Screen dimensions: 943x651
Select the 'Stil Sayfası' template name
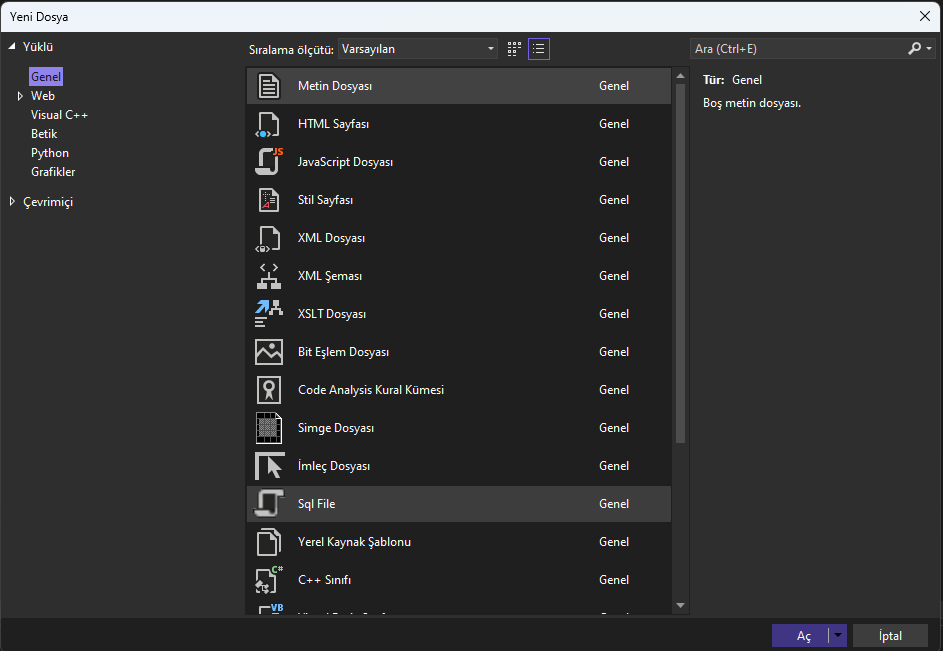(325, 200)
